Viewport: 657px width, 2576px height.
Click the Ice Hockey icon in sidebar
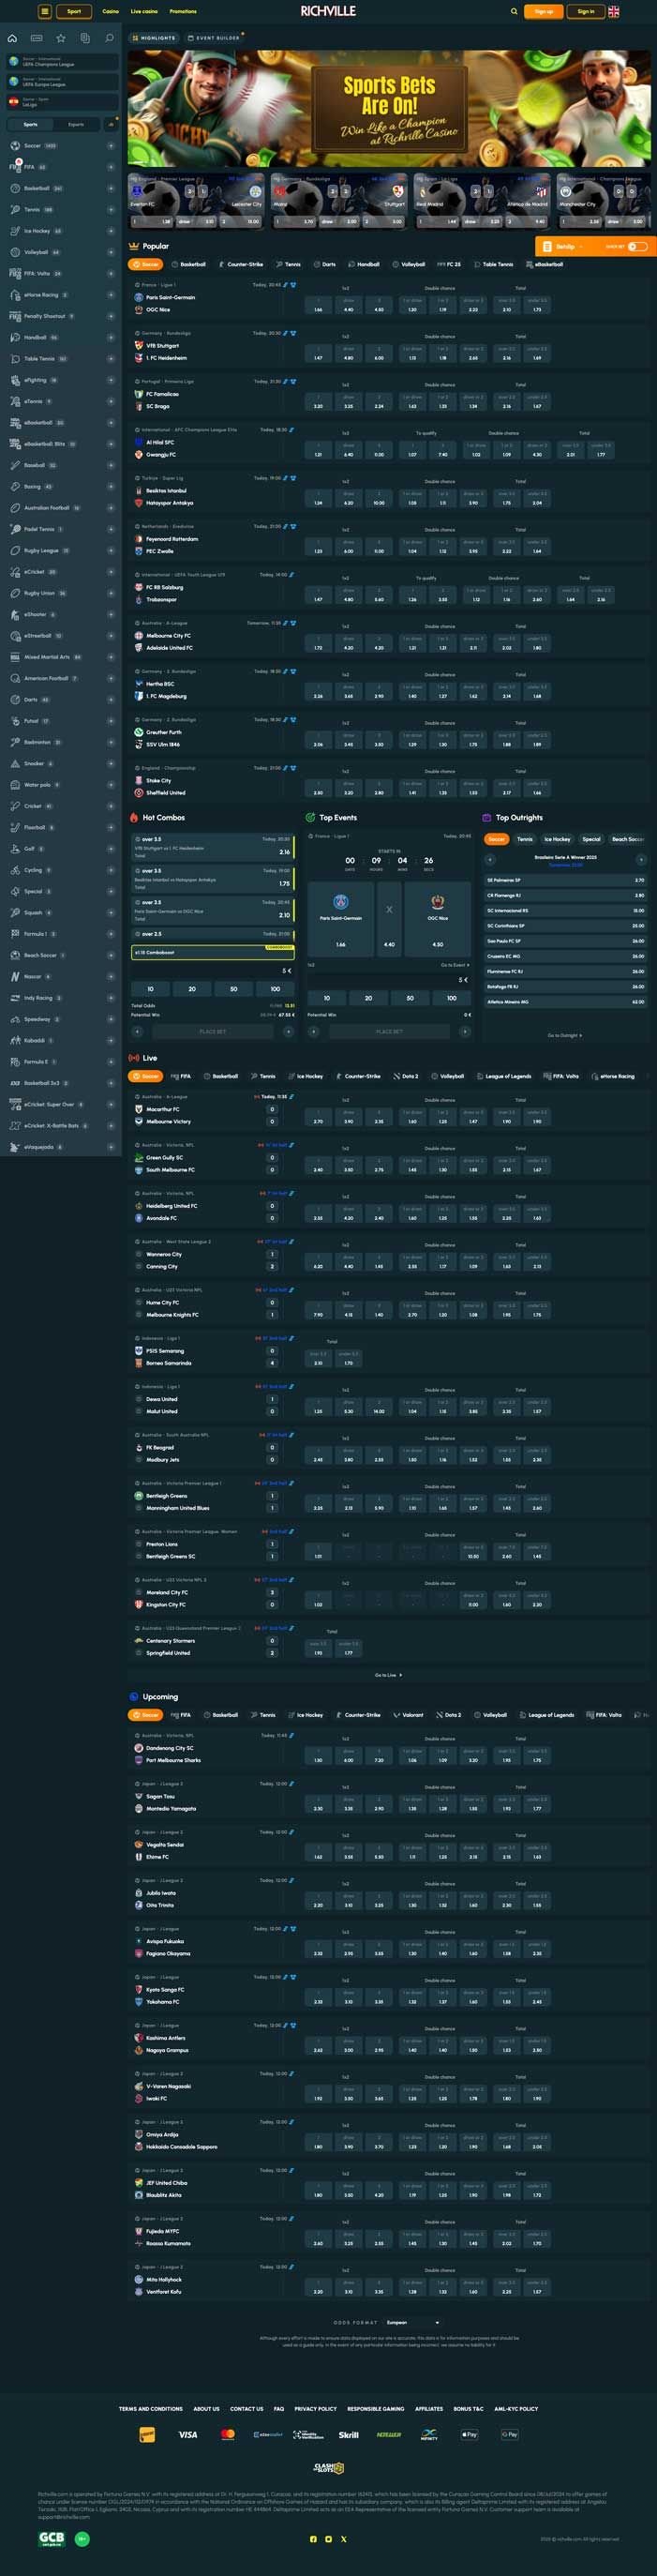pyautogui.click(x=15, y=231)
